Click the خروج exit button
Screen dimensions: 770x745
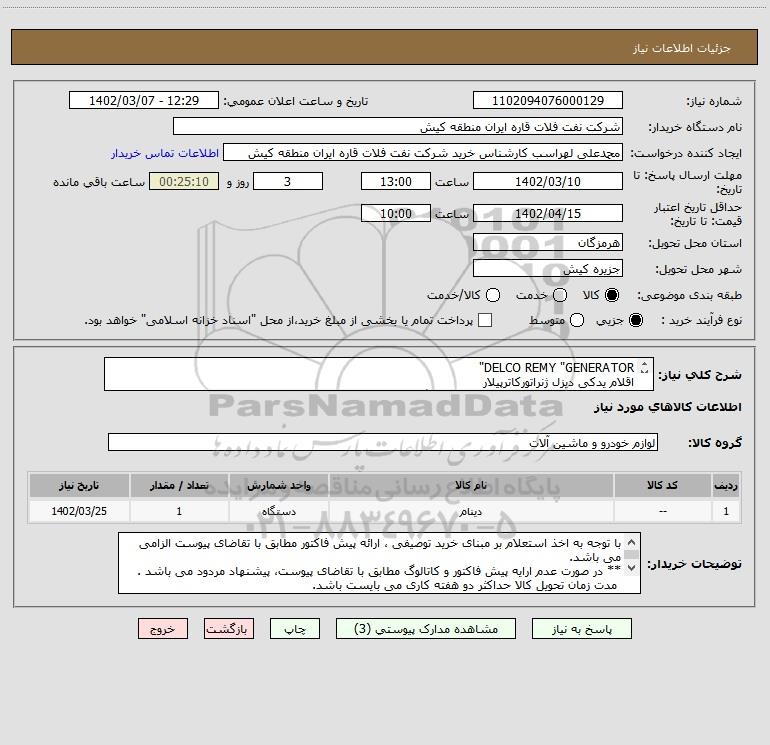pos(163,629)
